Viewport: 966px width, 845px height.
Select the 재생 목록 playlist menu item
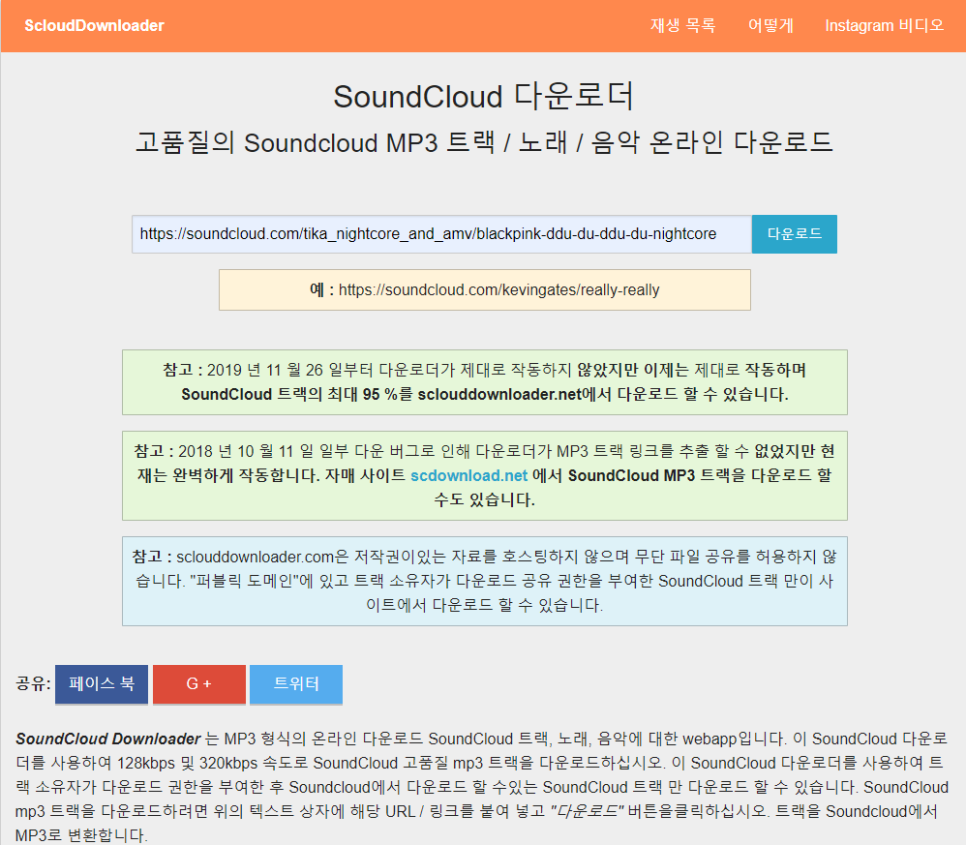click(x=681, y=25)
